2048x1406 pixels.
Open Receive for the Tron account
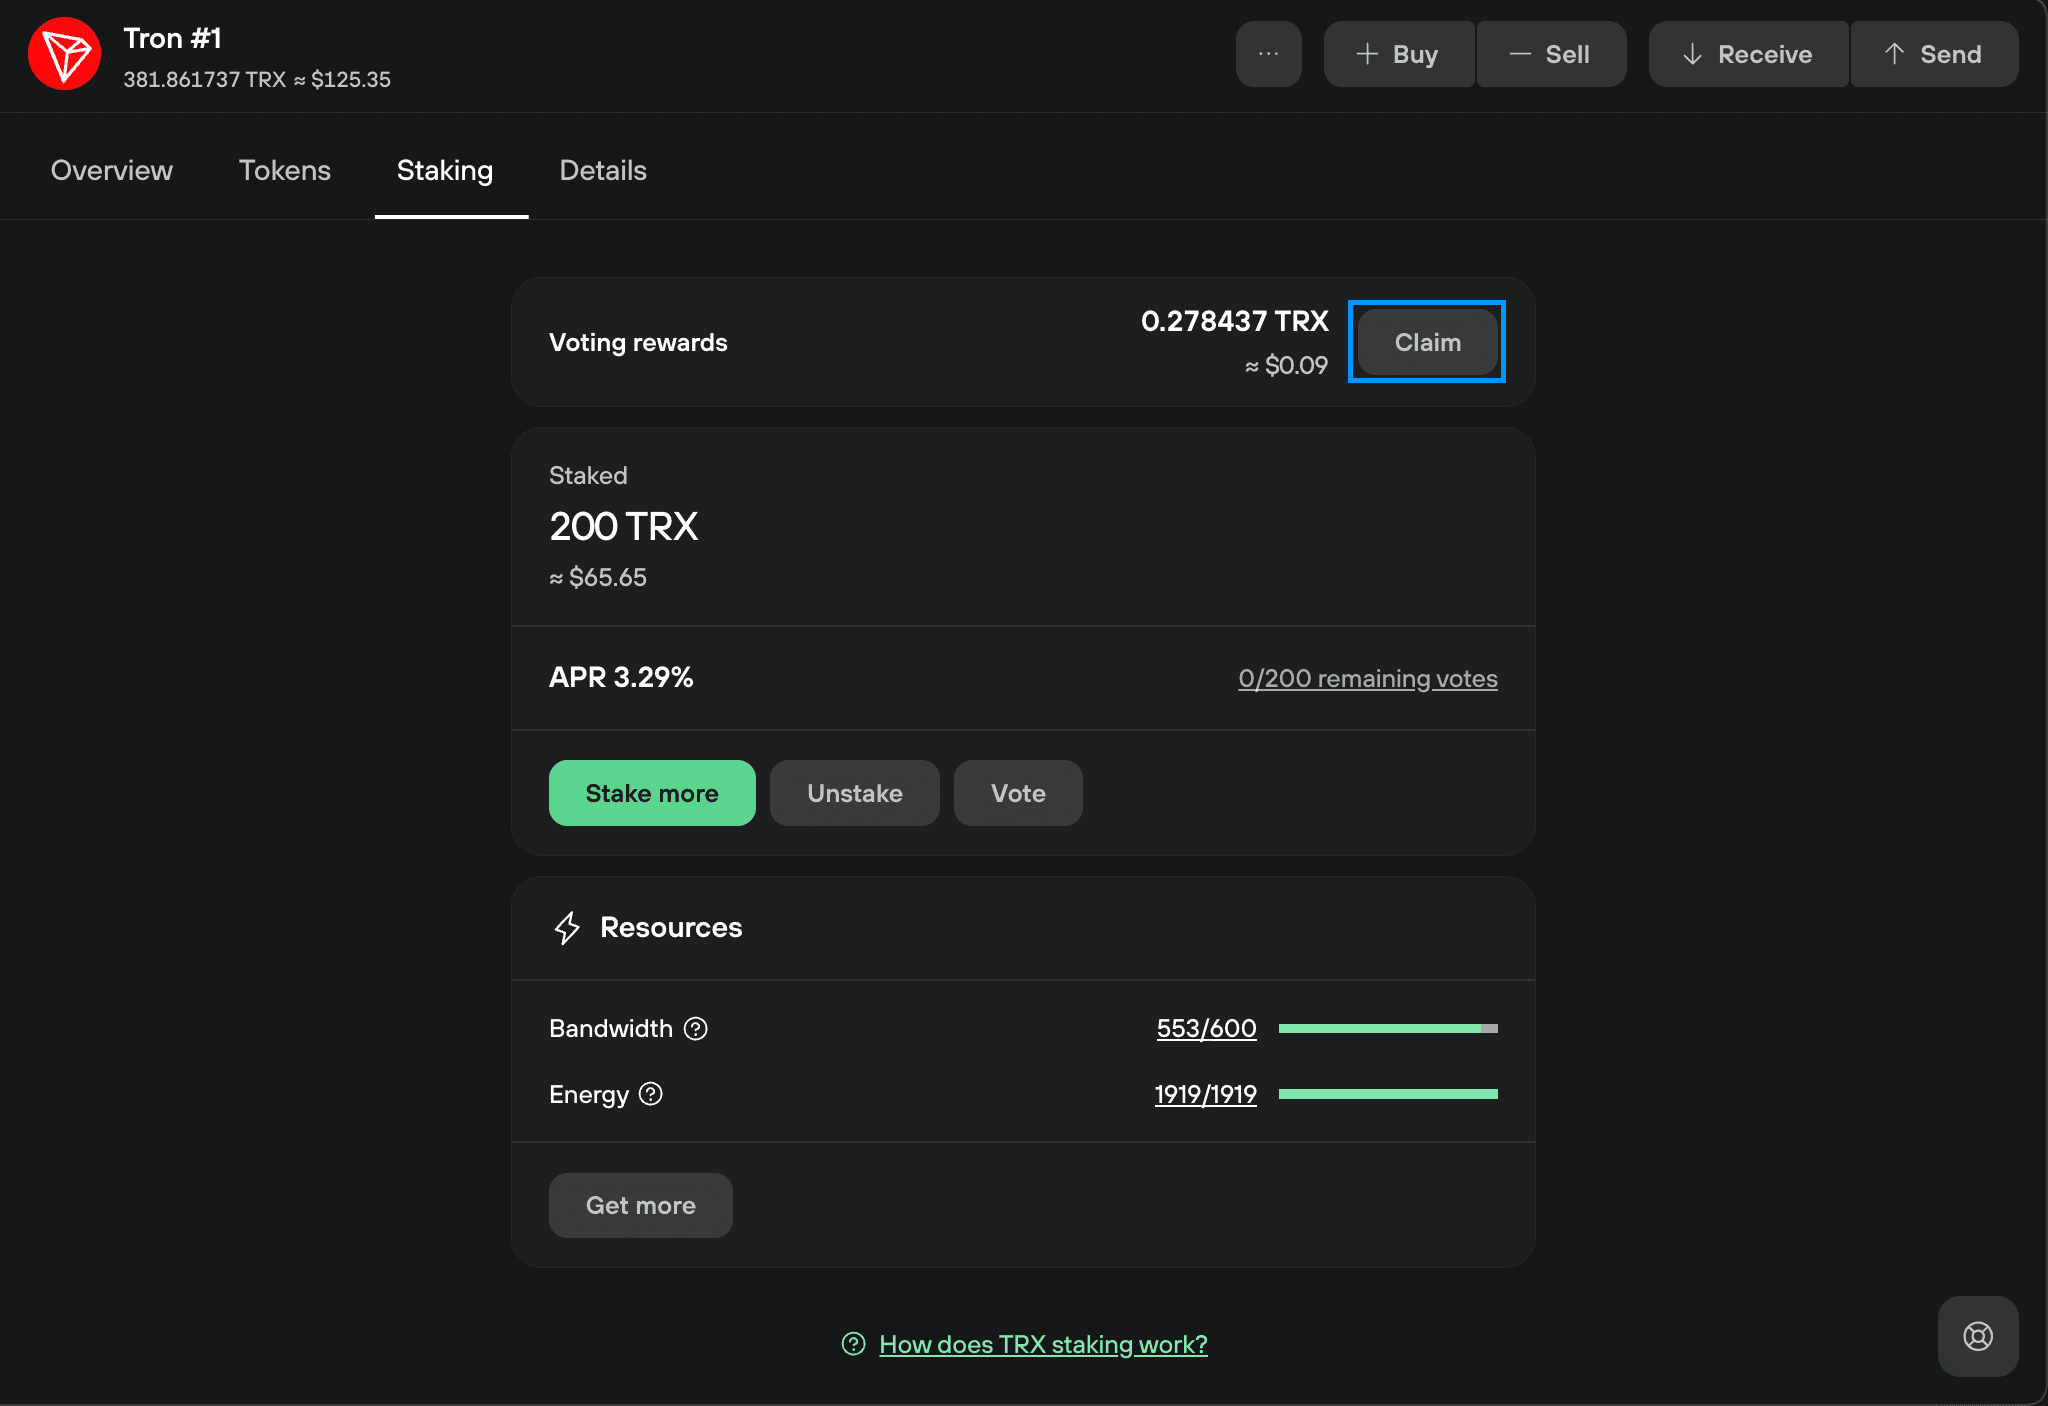tap(1748, 54)
